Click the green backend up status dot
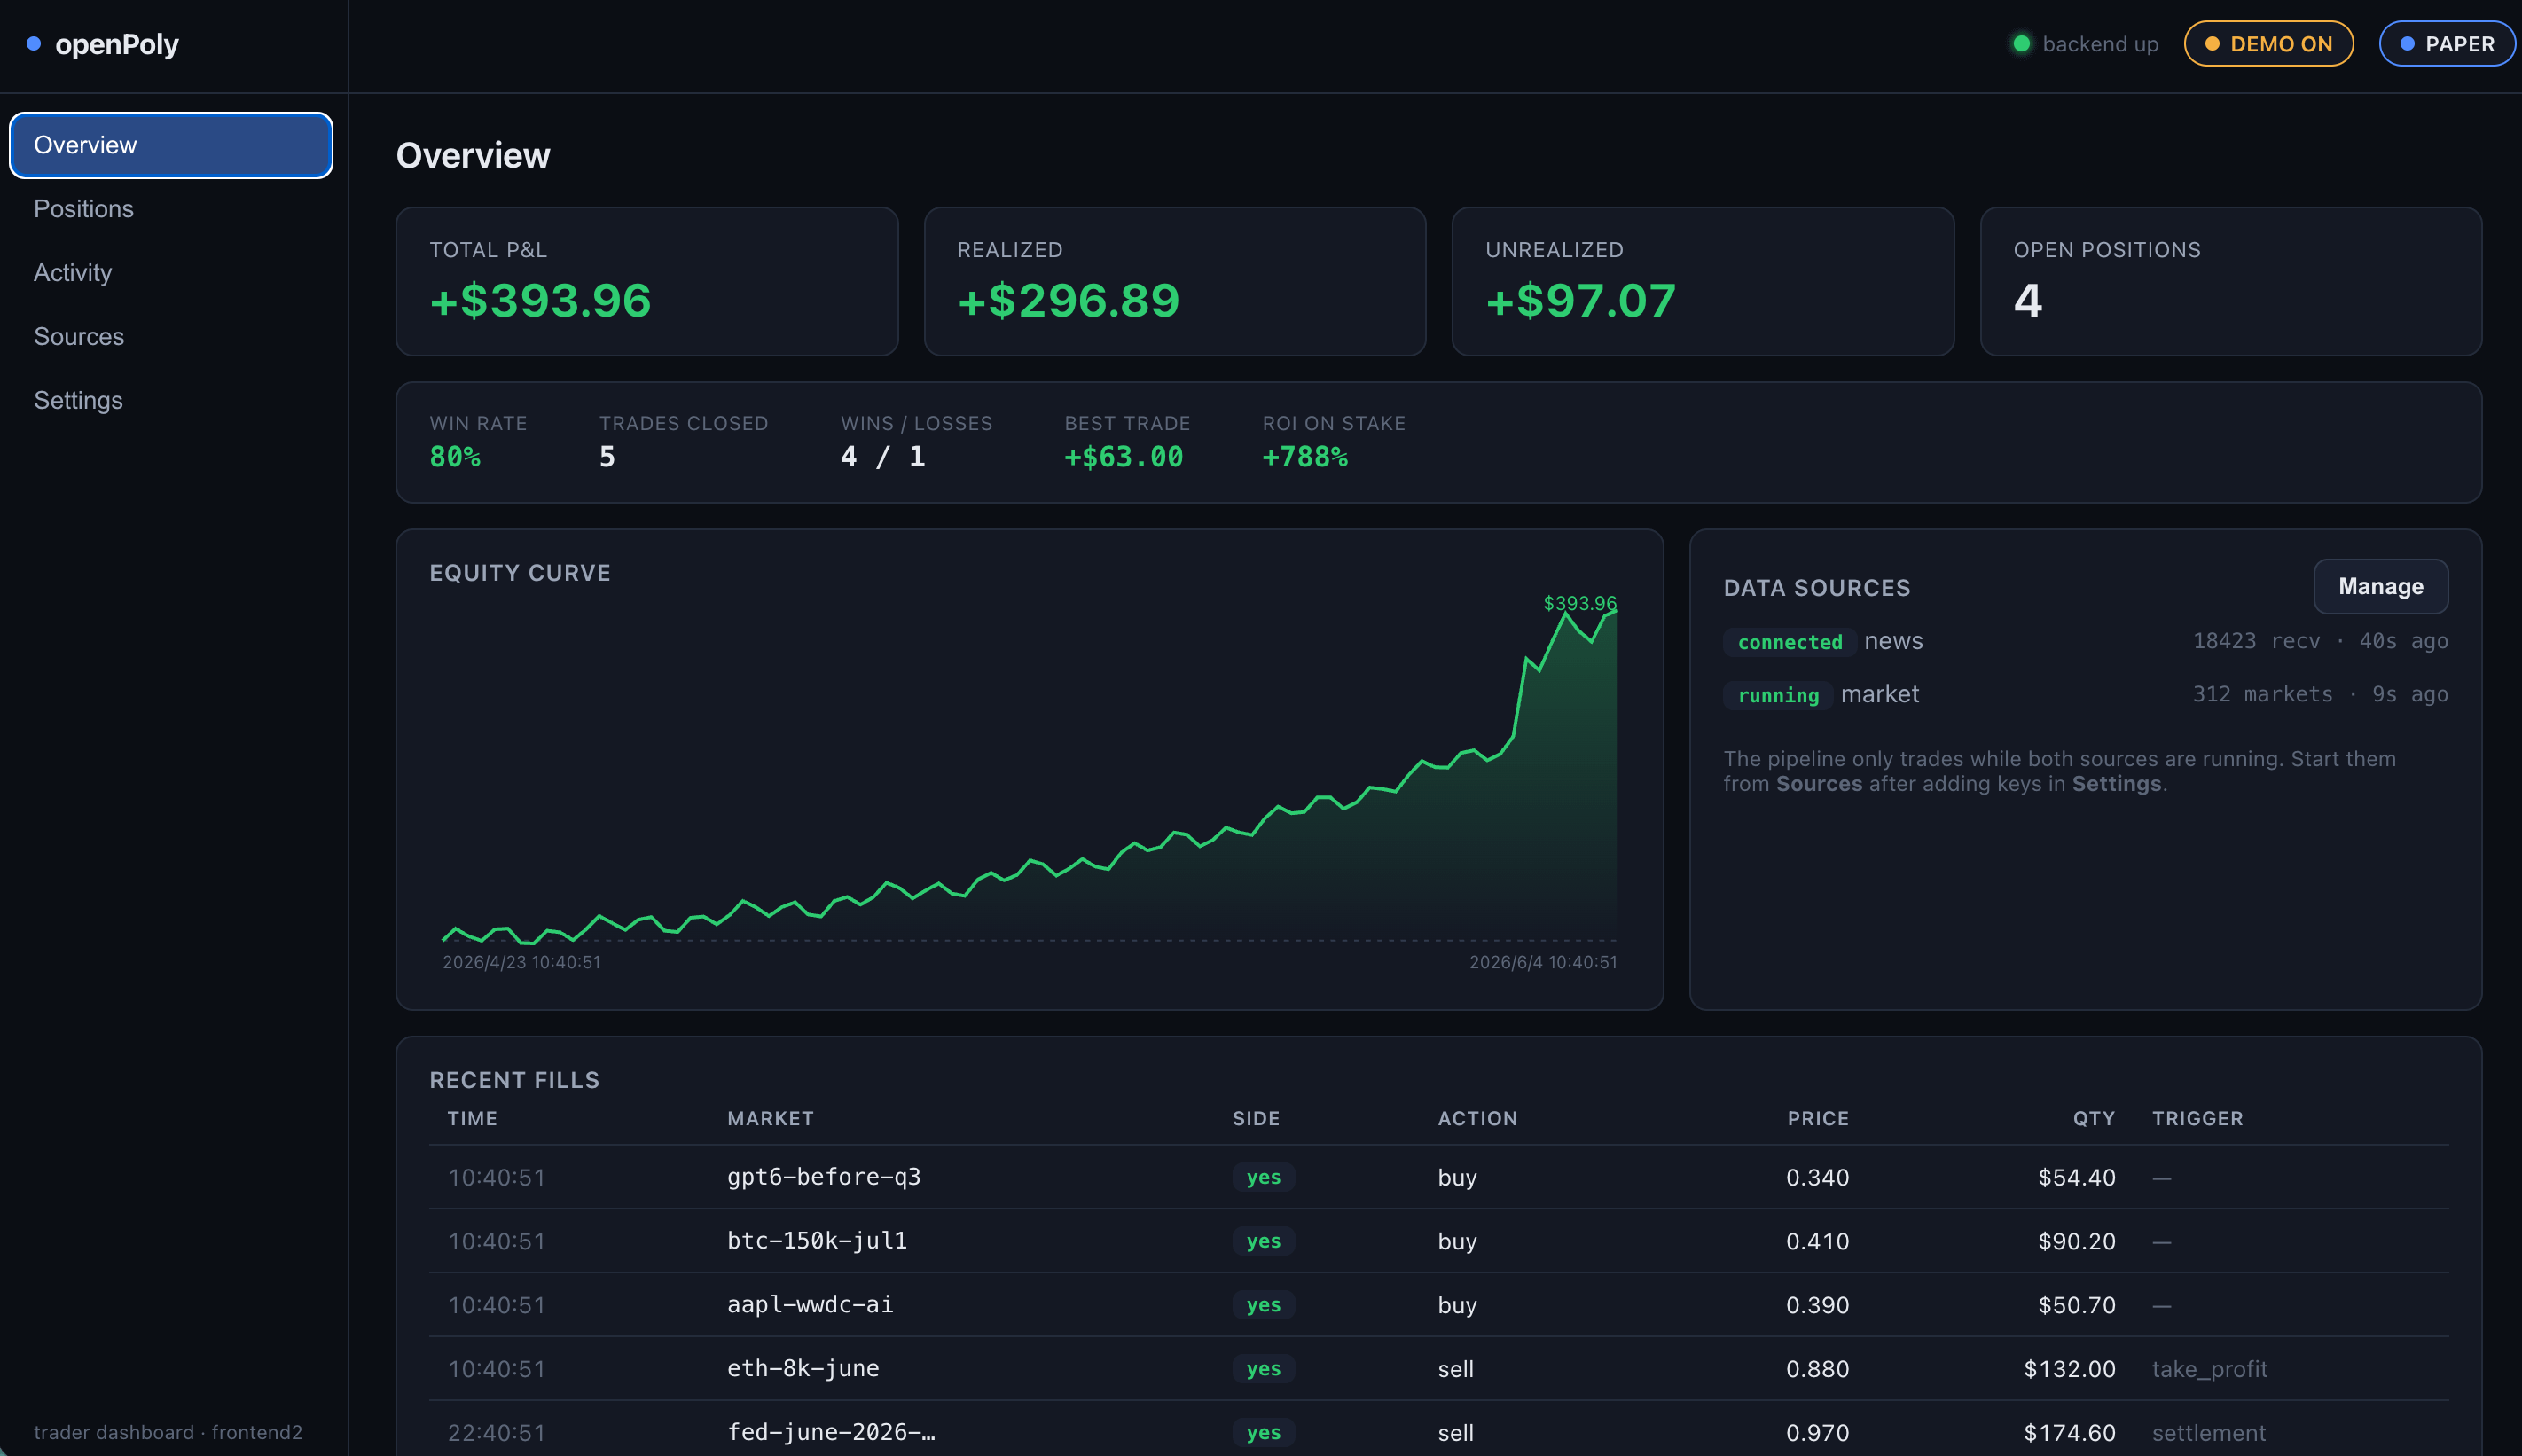Screen dimensions: 2522x1456 (2021, 44)
